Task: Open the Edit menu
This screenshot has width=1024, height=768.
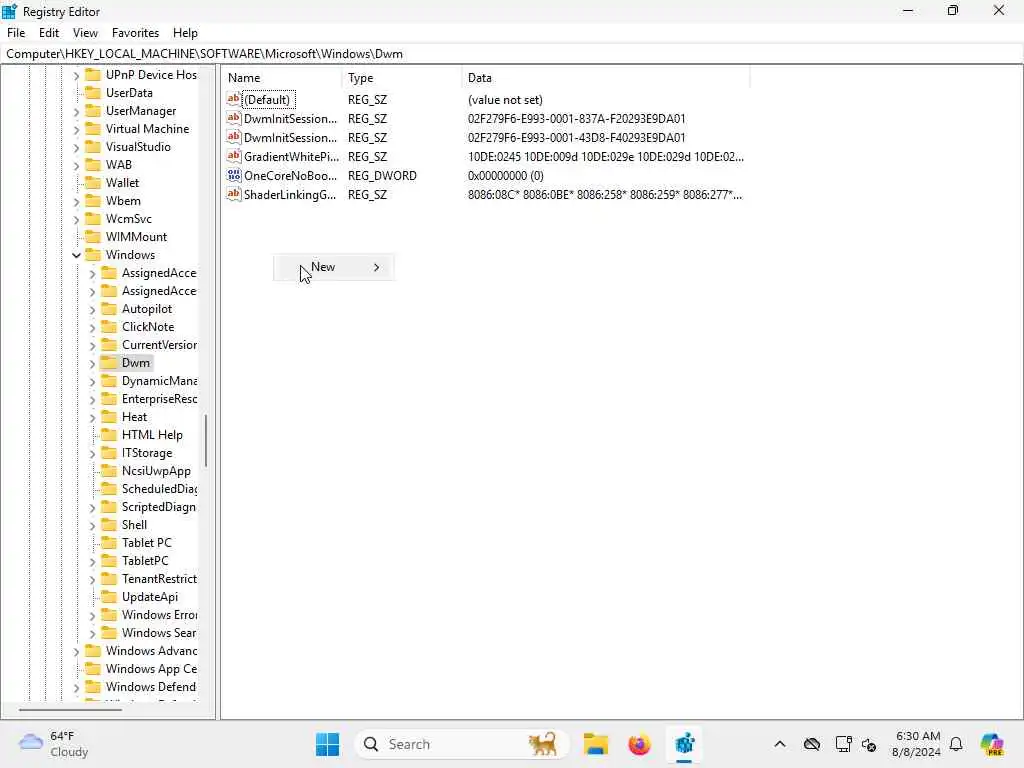Action: 48,33
